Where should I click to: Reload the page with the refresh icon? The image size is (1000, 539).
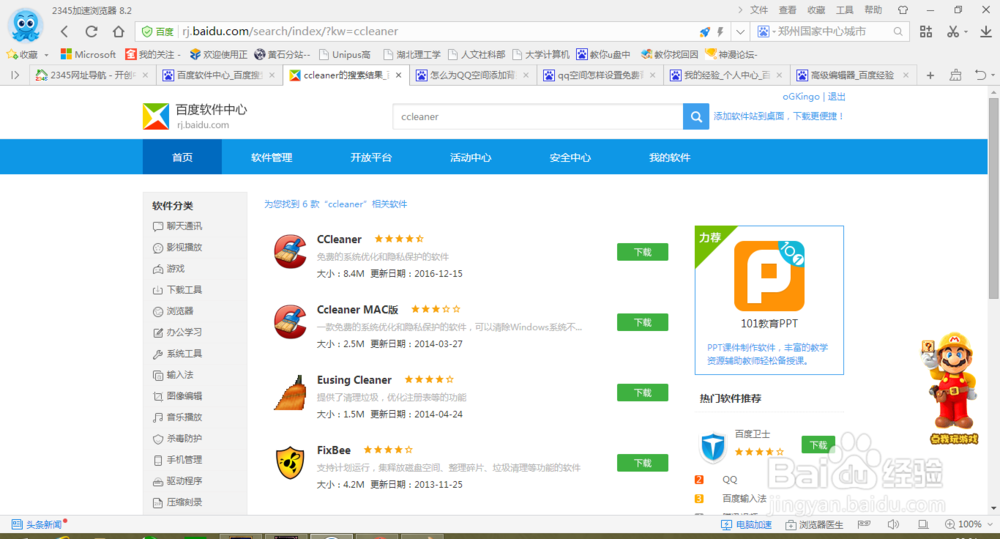click(91, 31)
